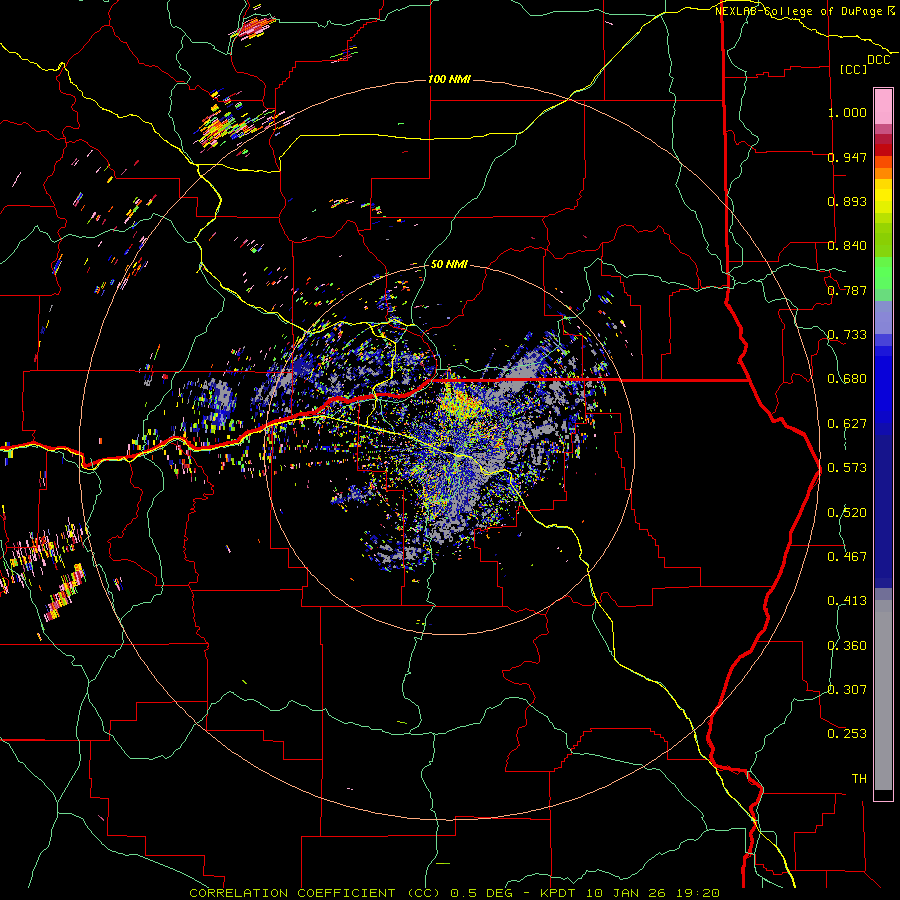900x900 pixels.
Task: Select the 0.253 scale value
Action: [847, 734]
